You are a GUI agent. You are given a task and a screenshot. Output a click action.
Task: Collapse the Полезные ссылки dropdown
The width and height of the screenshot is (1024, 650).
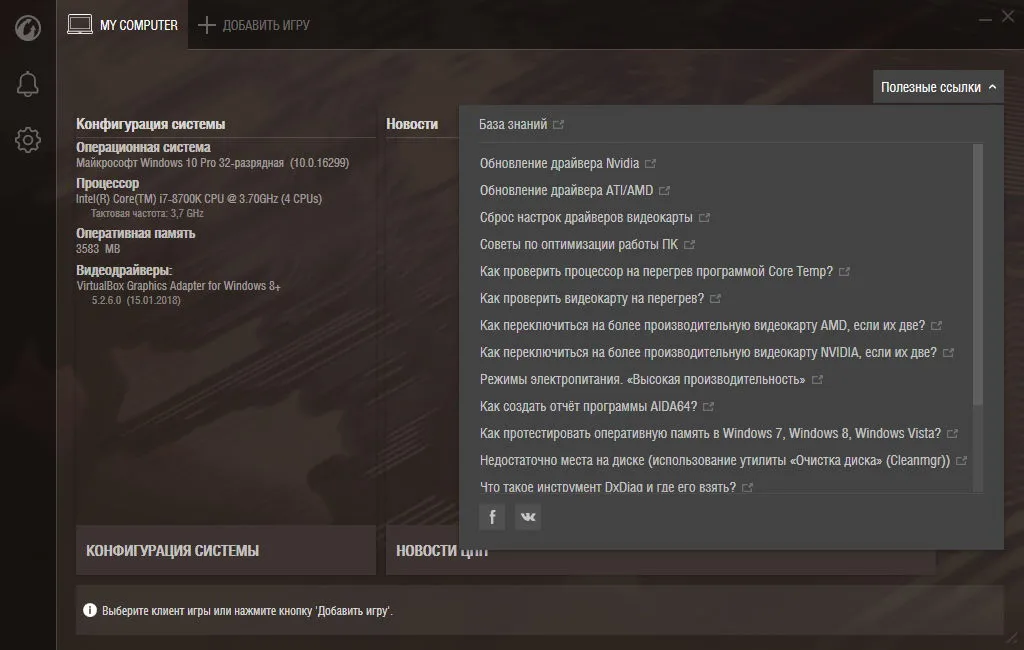(x=938, y=87)
